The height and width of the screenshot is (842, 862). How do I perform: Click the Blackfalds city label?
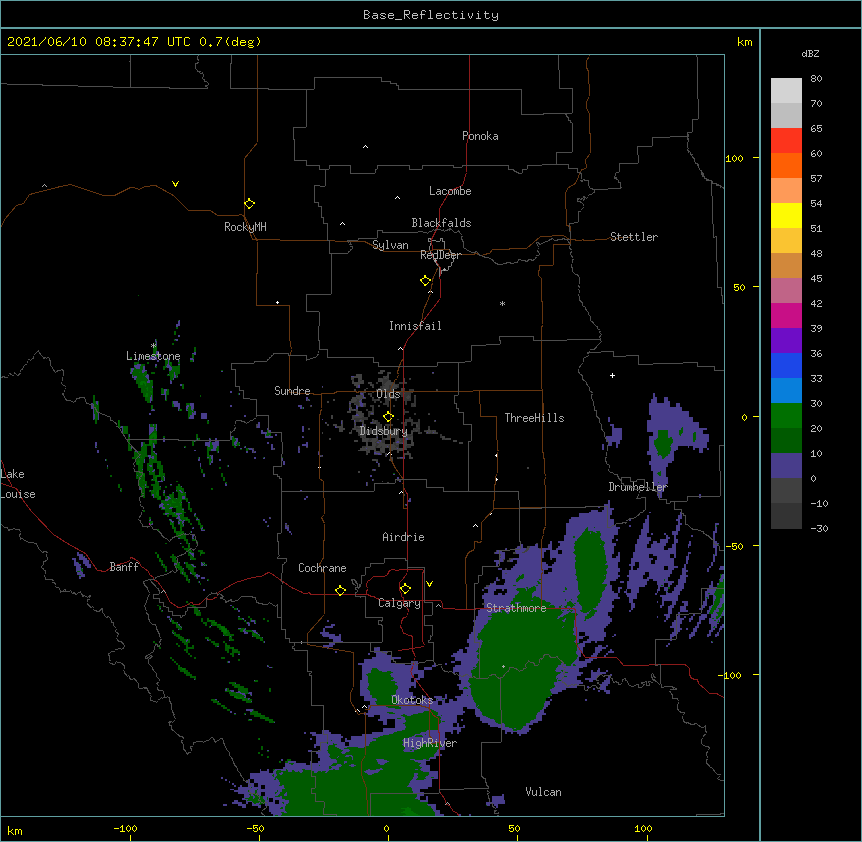(441, 223)
